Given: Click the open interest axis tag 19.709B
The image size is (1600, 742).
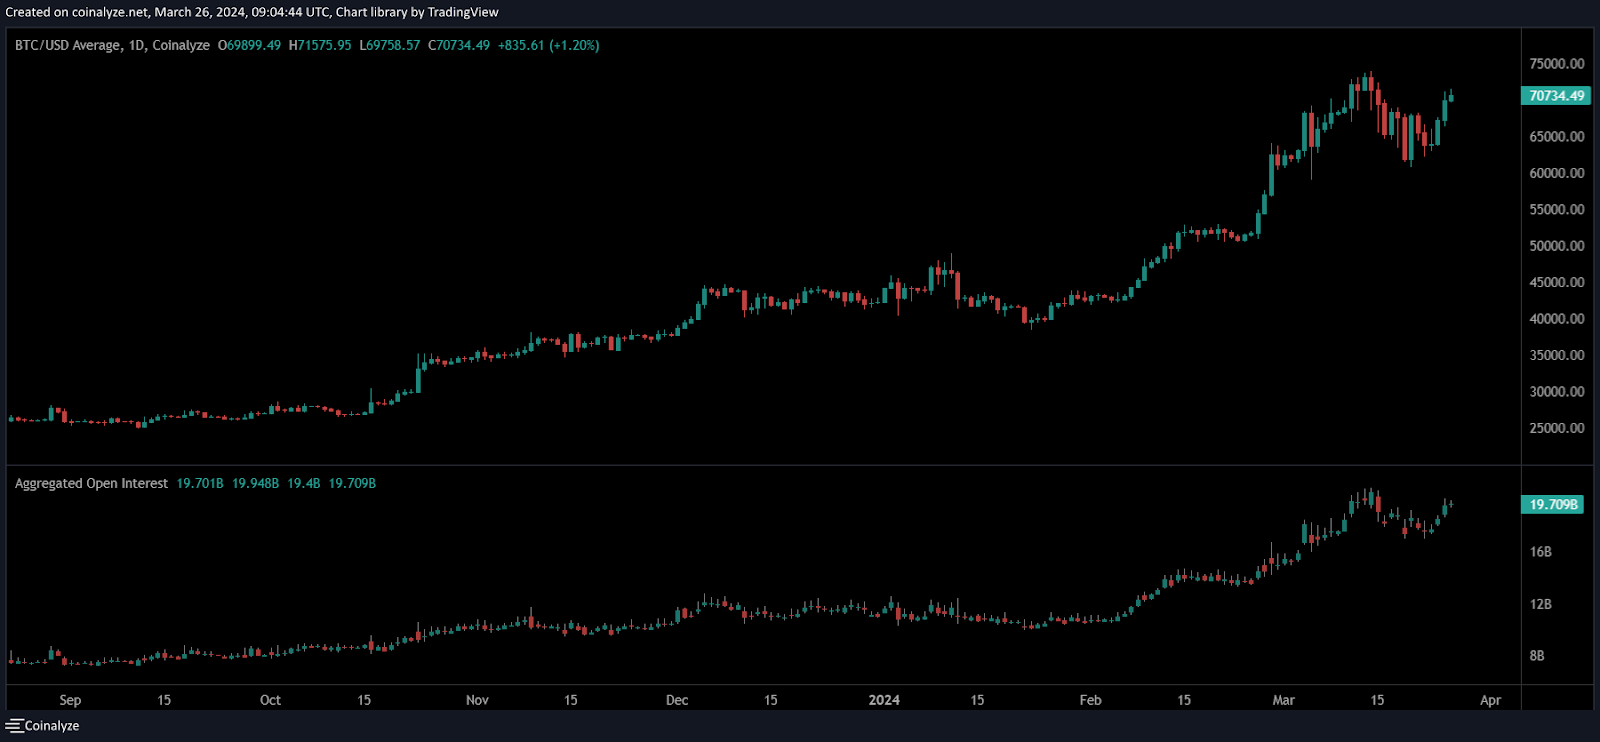Looking at the screenshot, I should [1553, 504].
